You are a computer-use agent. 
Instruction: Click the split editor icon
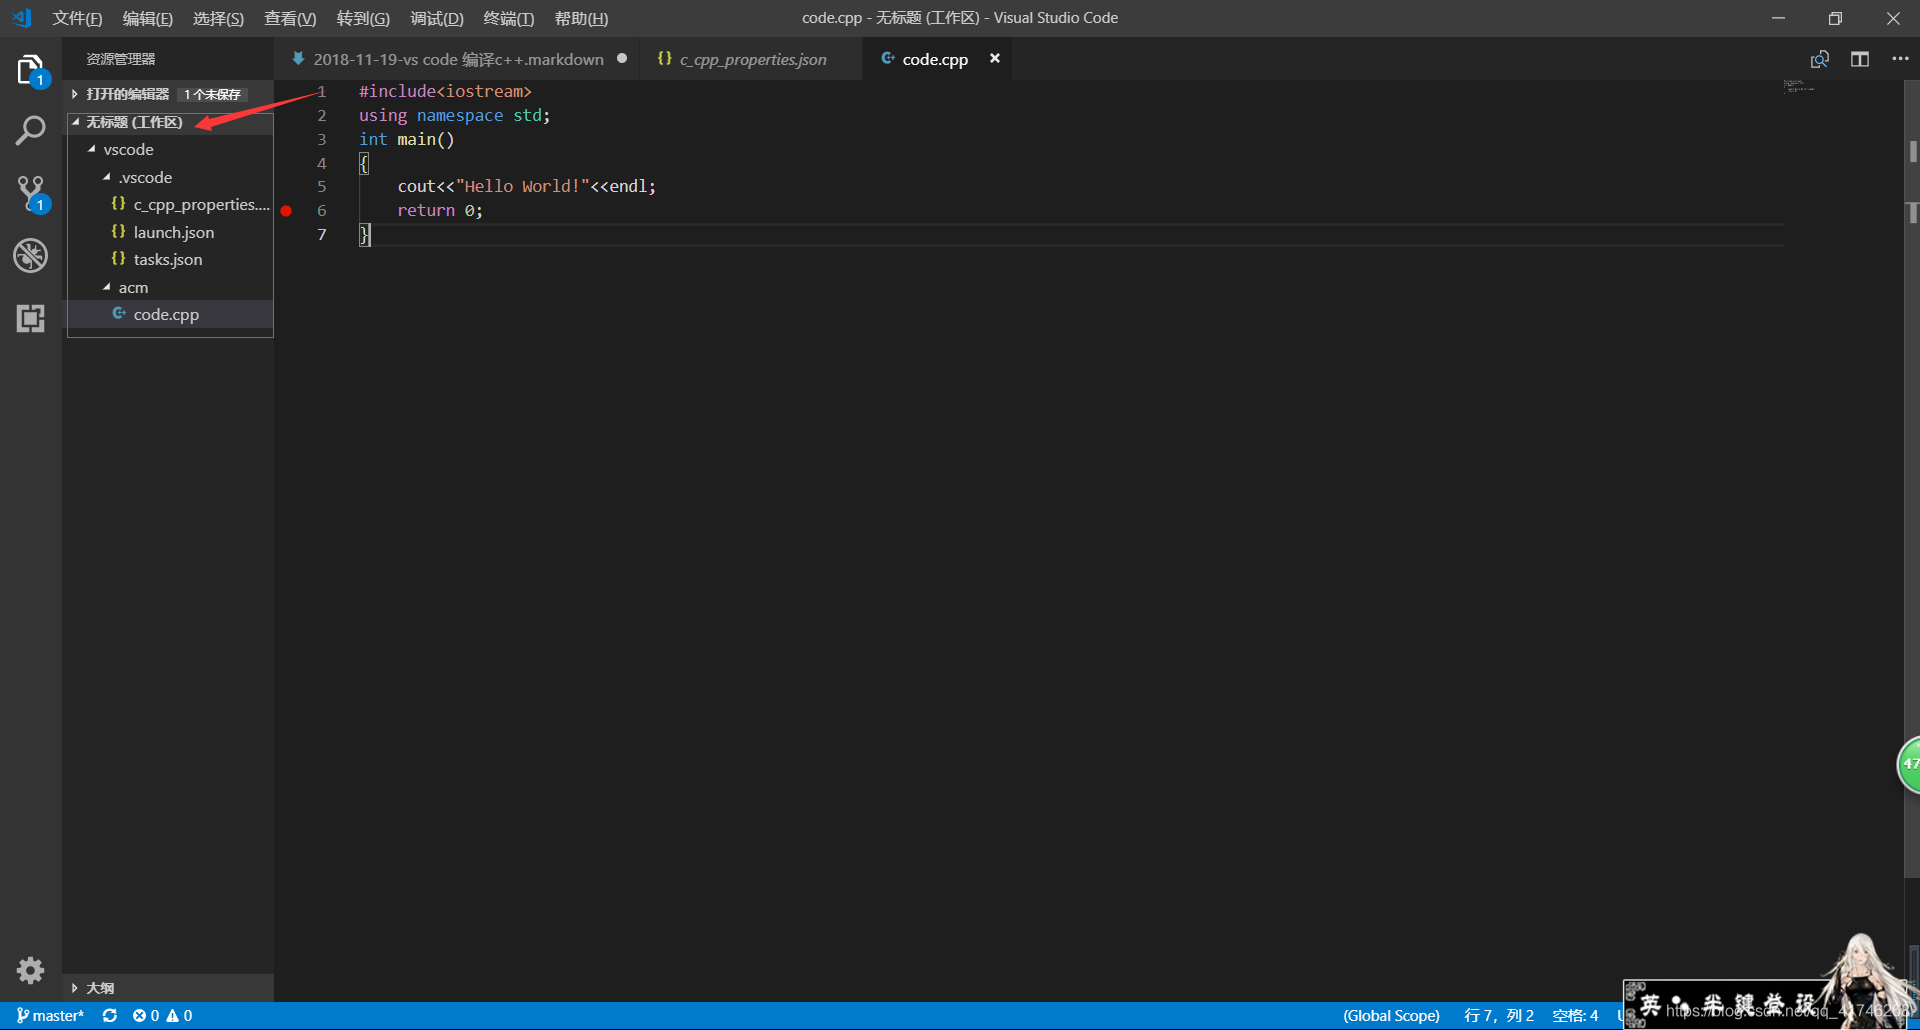[x=1859, y=59]
